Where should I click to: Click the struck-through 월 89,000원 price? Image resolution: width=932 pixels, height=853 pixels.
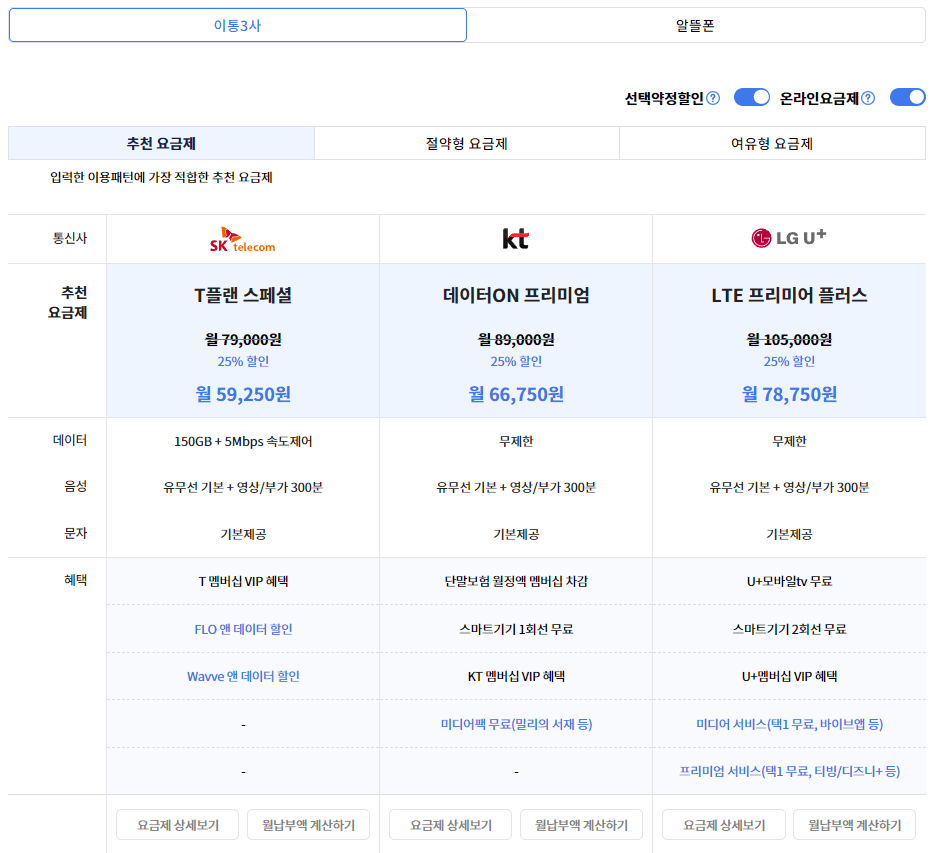516,339
